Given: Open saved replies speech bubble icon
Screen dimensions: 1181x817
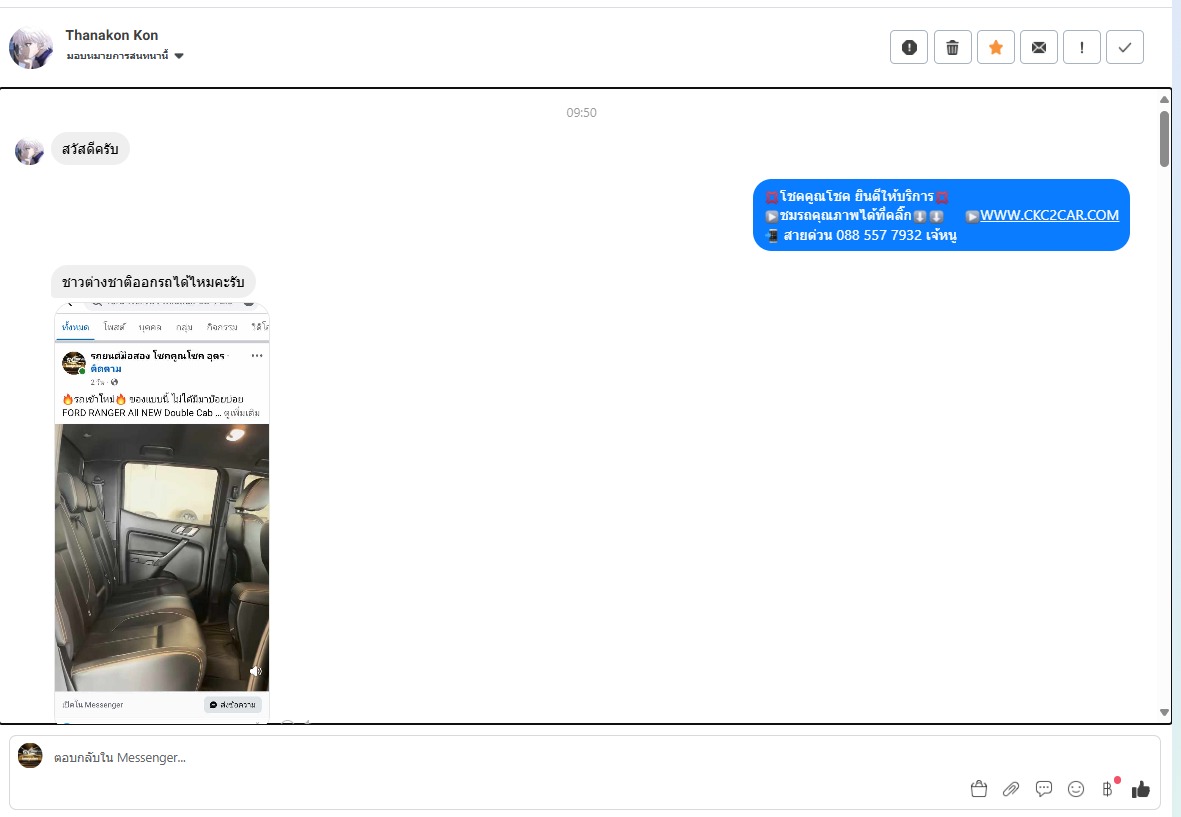Looking at the screenshot, I should 1044,789.
